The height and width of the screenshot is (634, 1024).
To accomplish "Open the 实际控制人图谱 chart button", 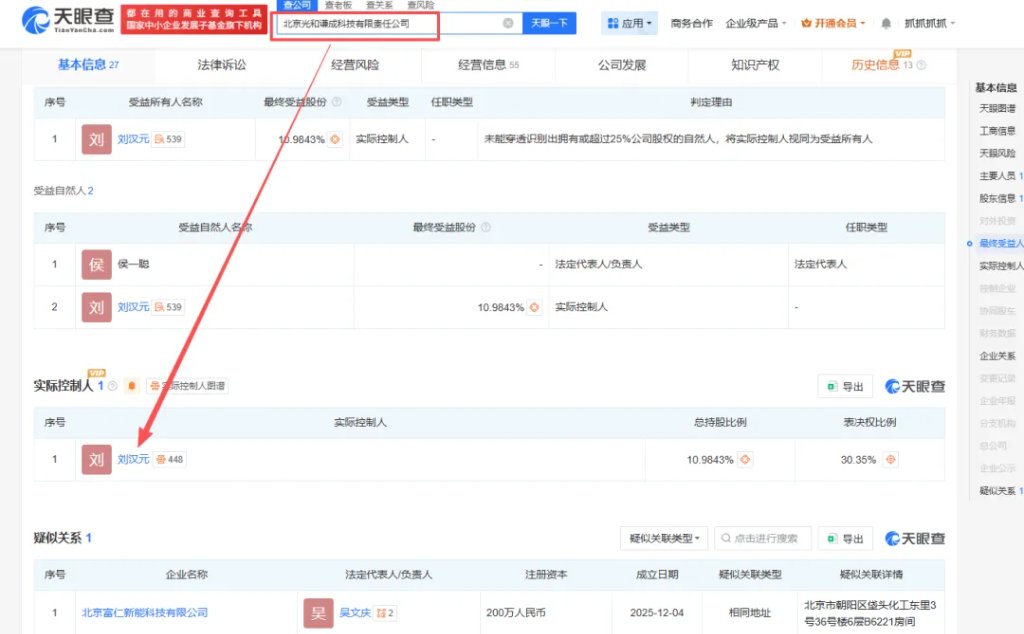I will [x=187, y=386].
